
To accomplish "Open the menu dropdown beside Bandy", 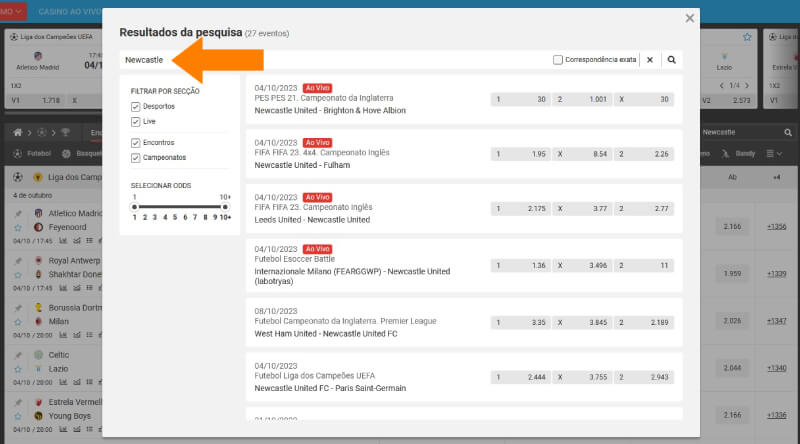I will click(774, 154).
